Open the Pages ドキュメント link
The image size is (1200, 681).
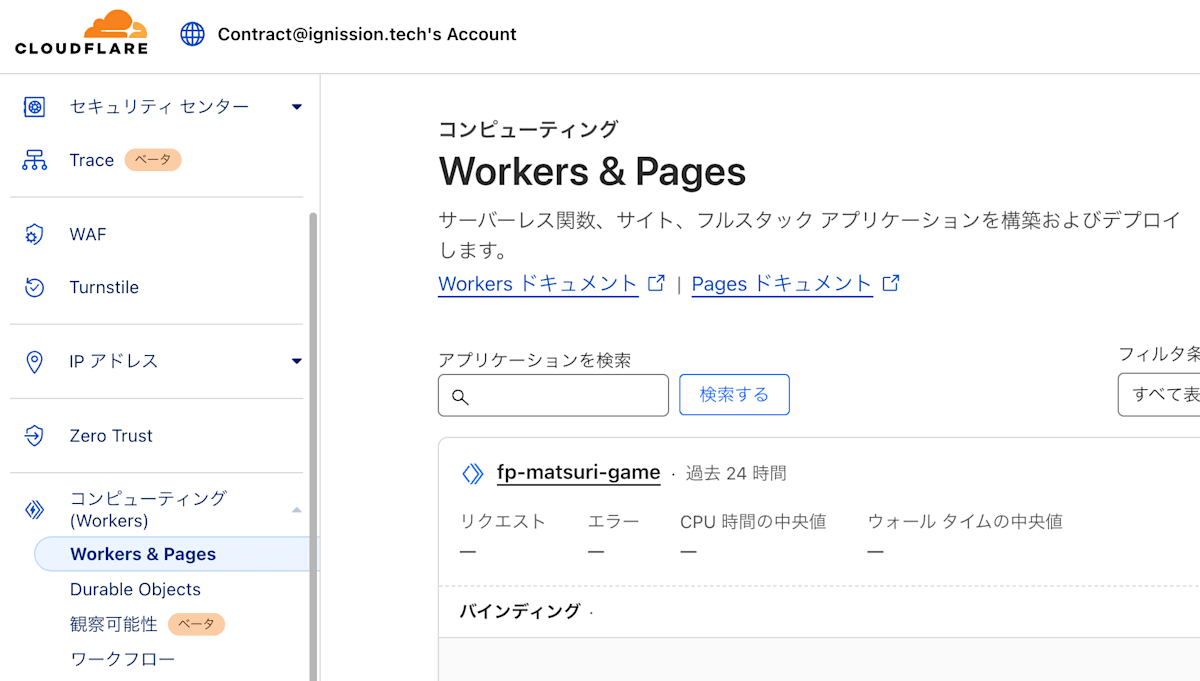pos(782,284)
